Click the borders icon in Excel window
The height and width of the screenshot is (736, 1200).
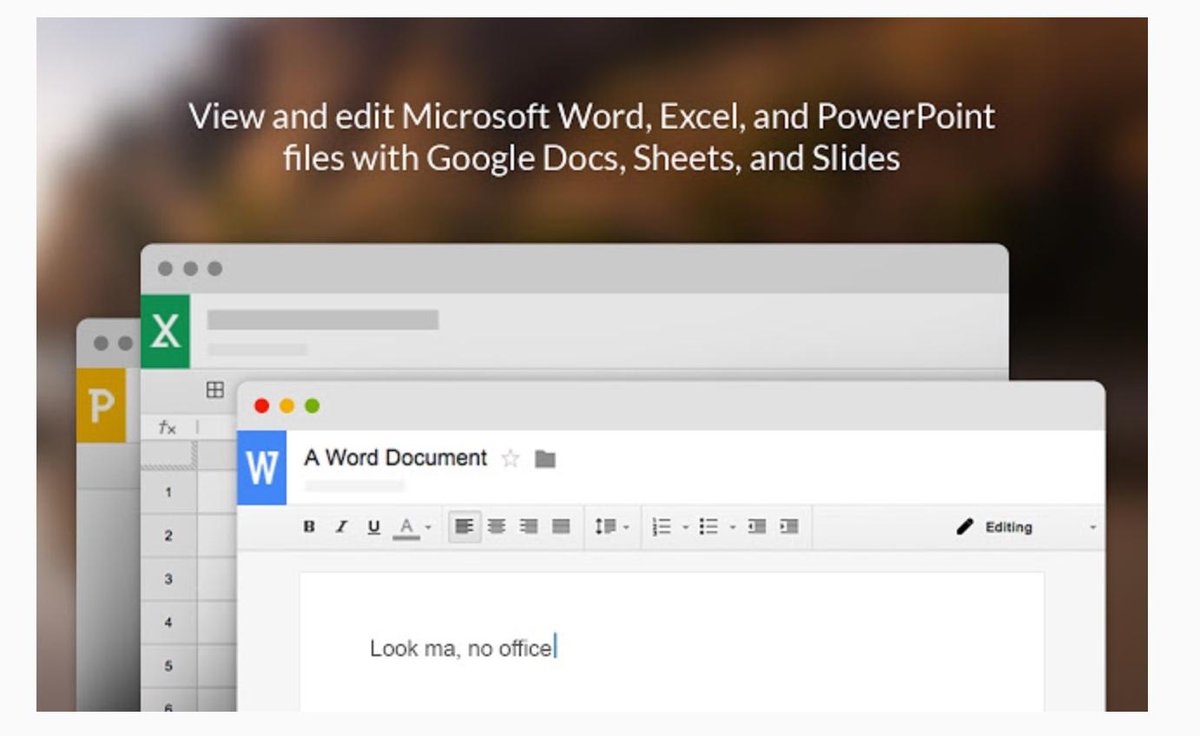(x=215, y=390)
